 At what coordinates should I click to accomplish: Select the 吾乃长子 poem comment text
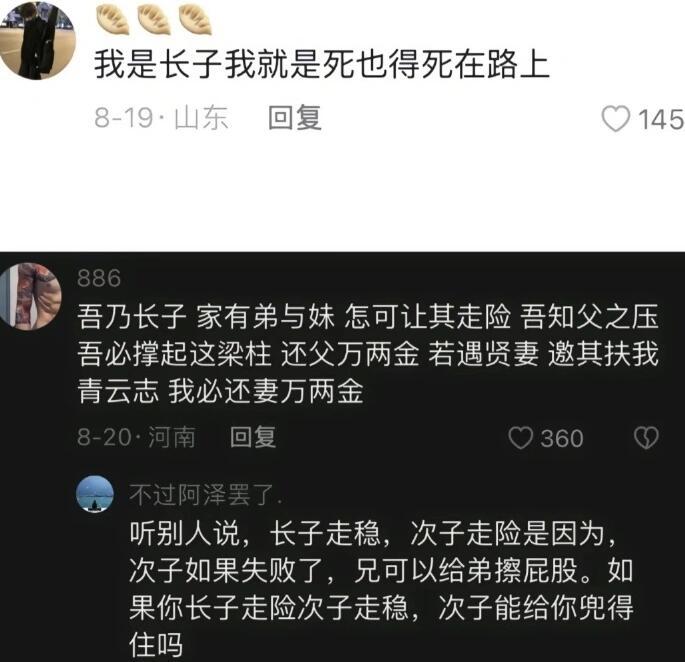(x=368, y=354)
